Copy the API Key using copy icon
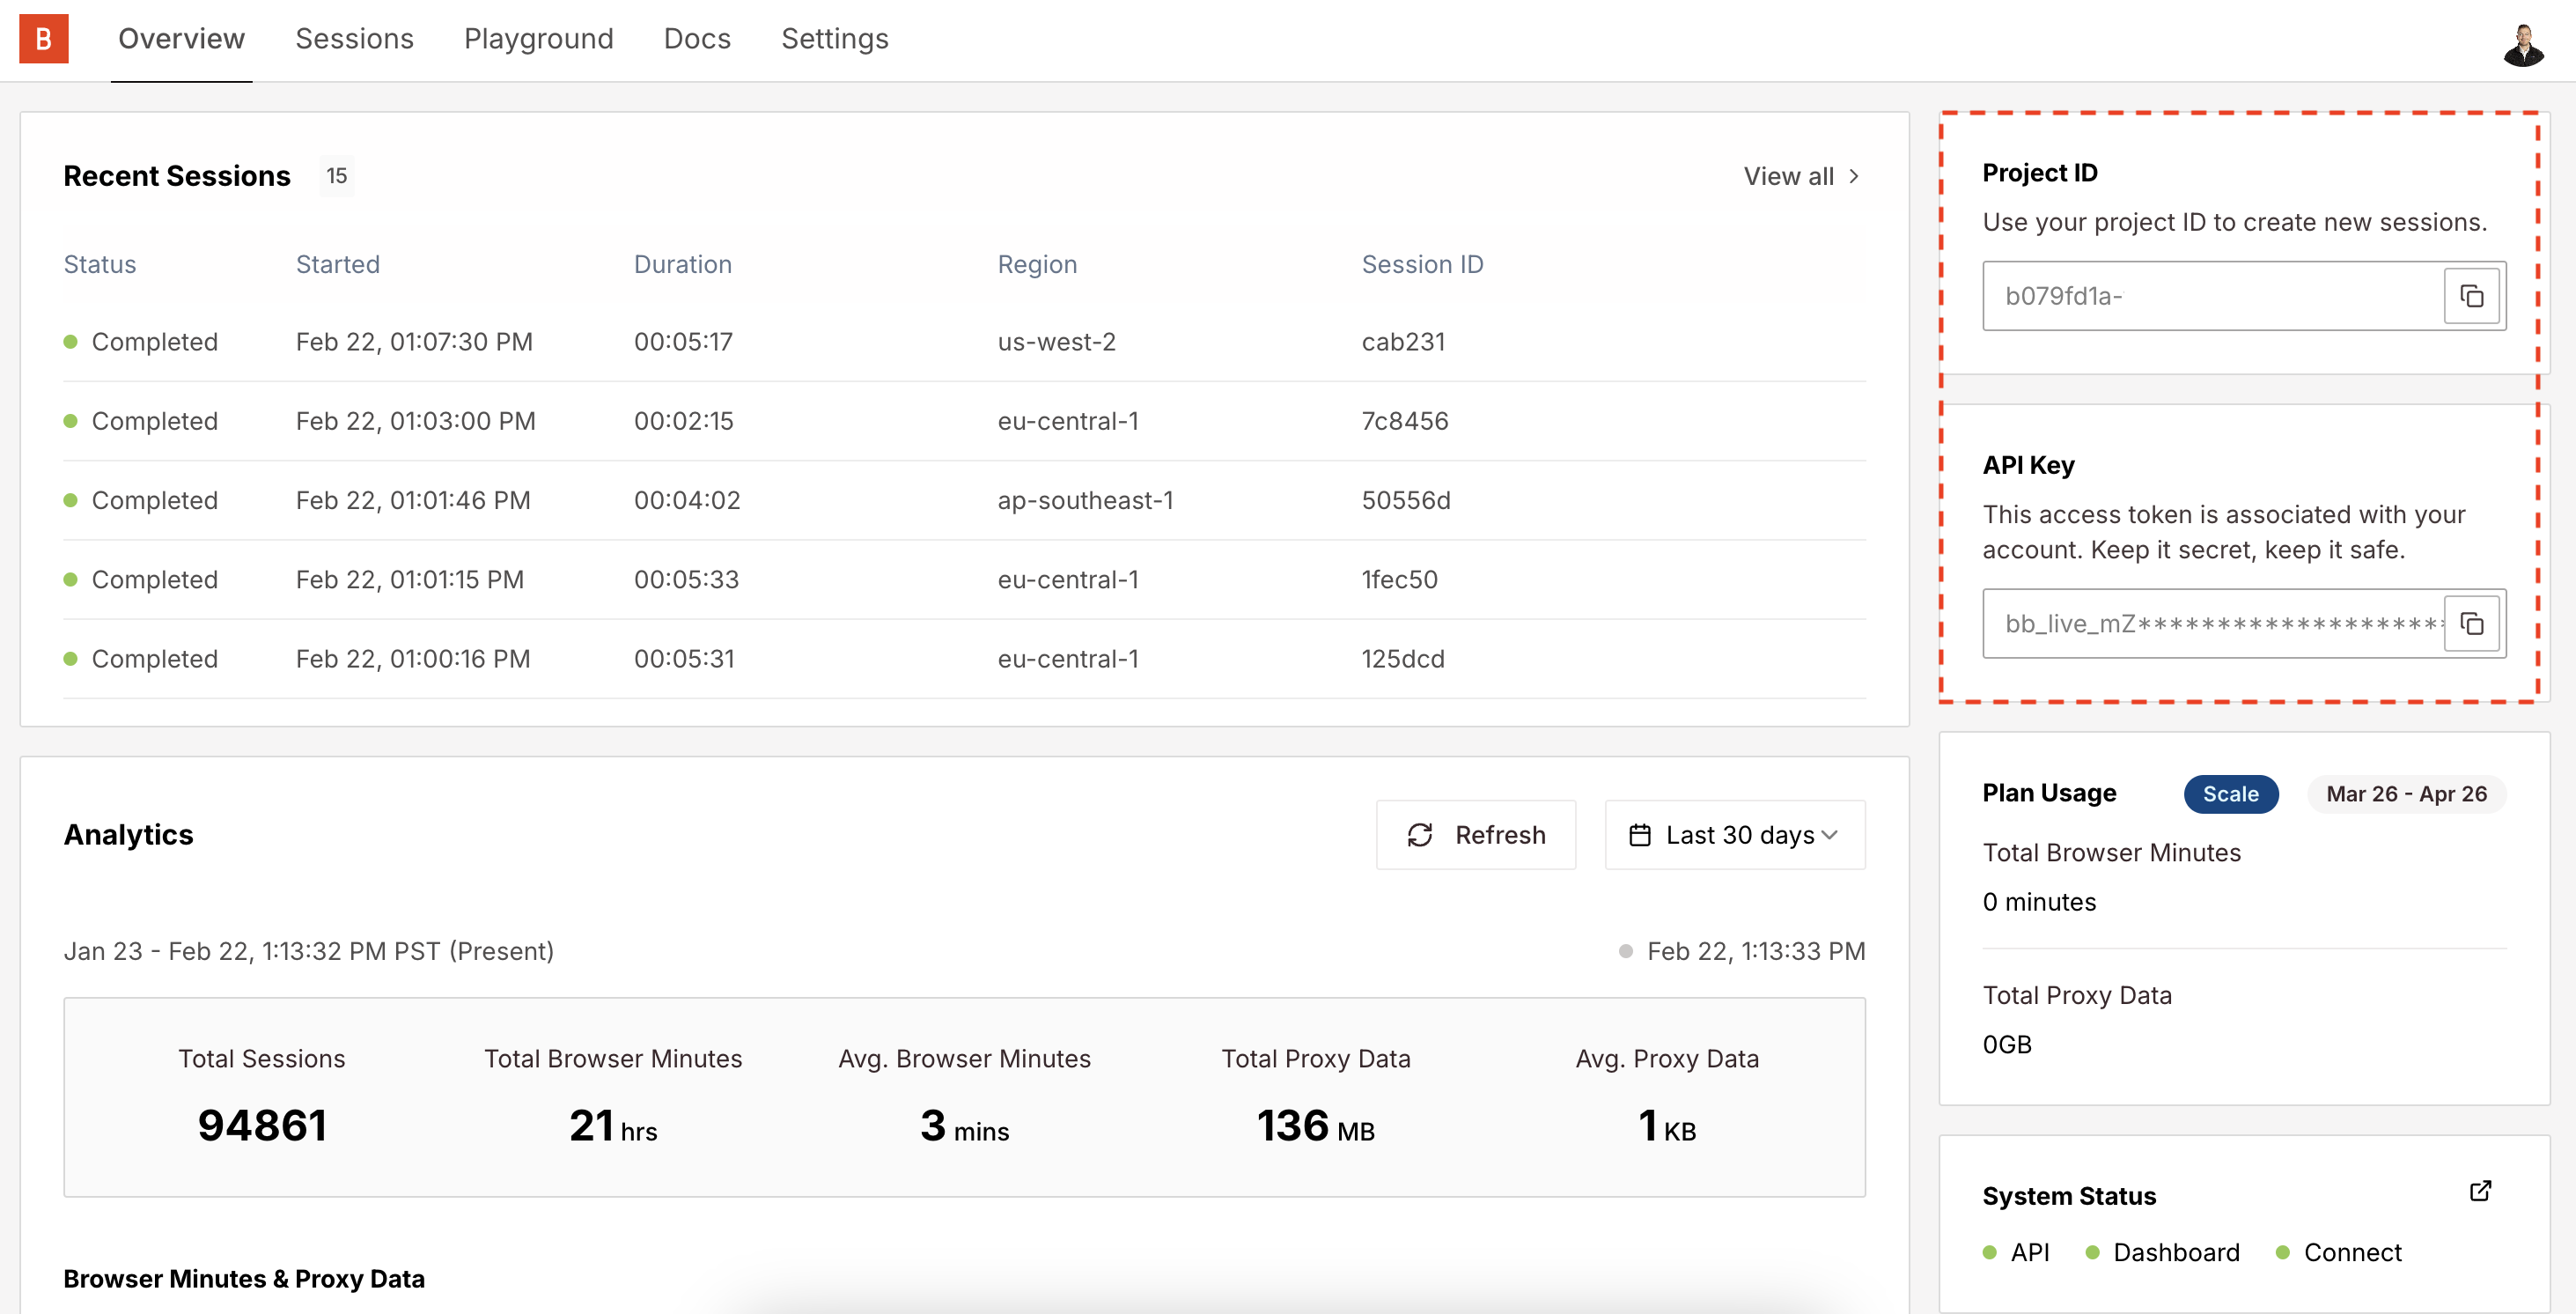The image size is (2576, 1314). pos(2473,623)
